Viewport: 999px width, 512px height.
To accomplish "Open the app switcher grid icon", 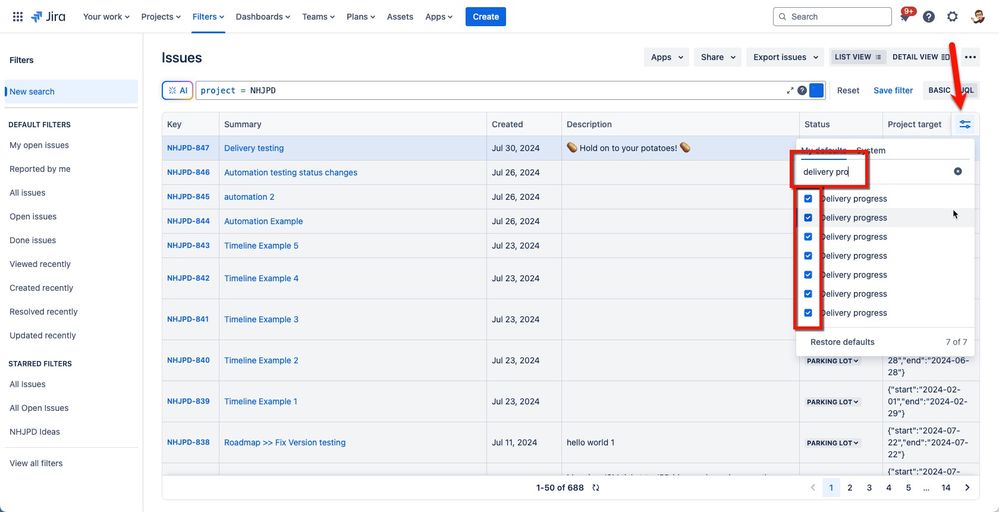I will tap(18, 17).
